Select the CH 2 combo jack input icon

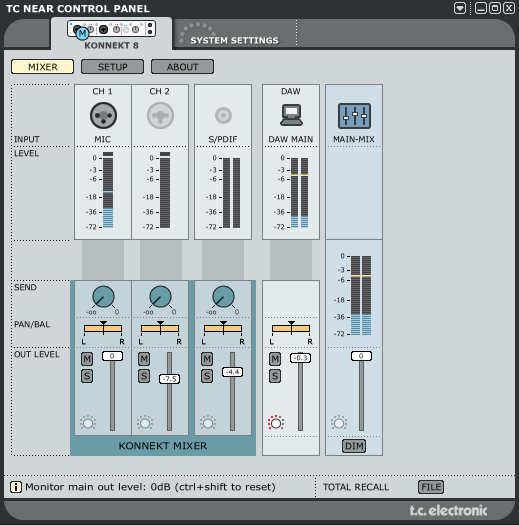pos(160,116)
